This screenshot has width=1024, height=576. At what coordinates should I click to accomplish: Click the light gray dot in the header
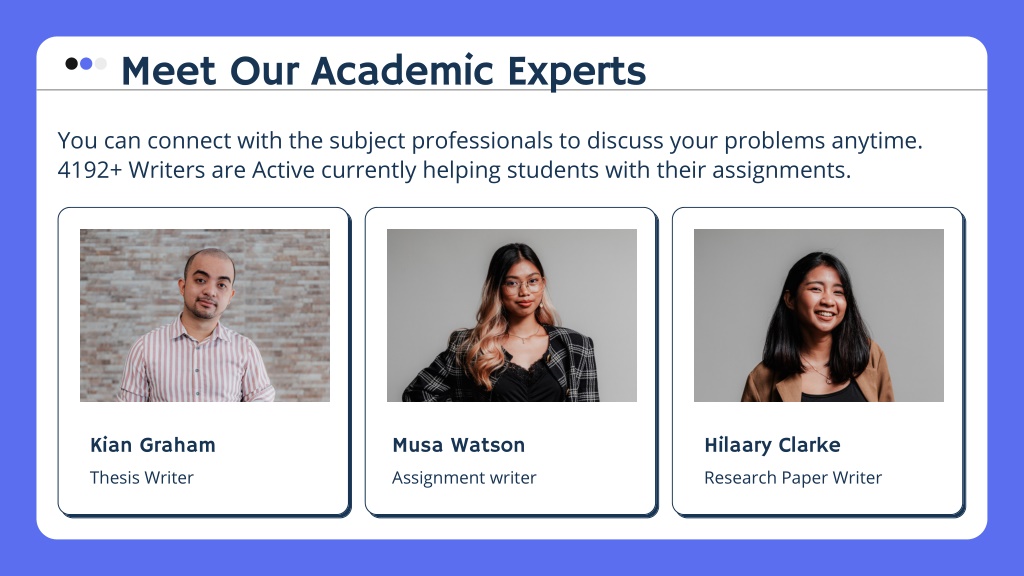click(101, 63)
